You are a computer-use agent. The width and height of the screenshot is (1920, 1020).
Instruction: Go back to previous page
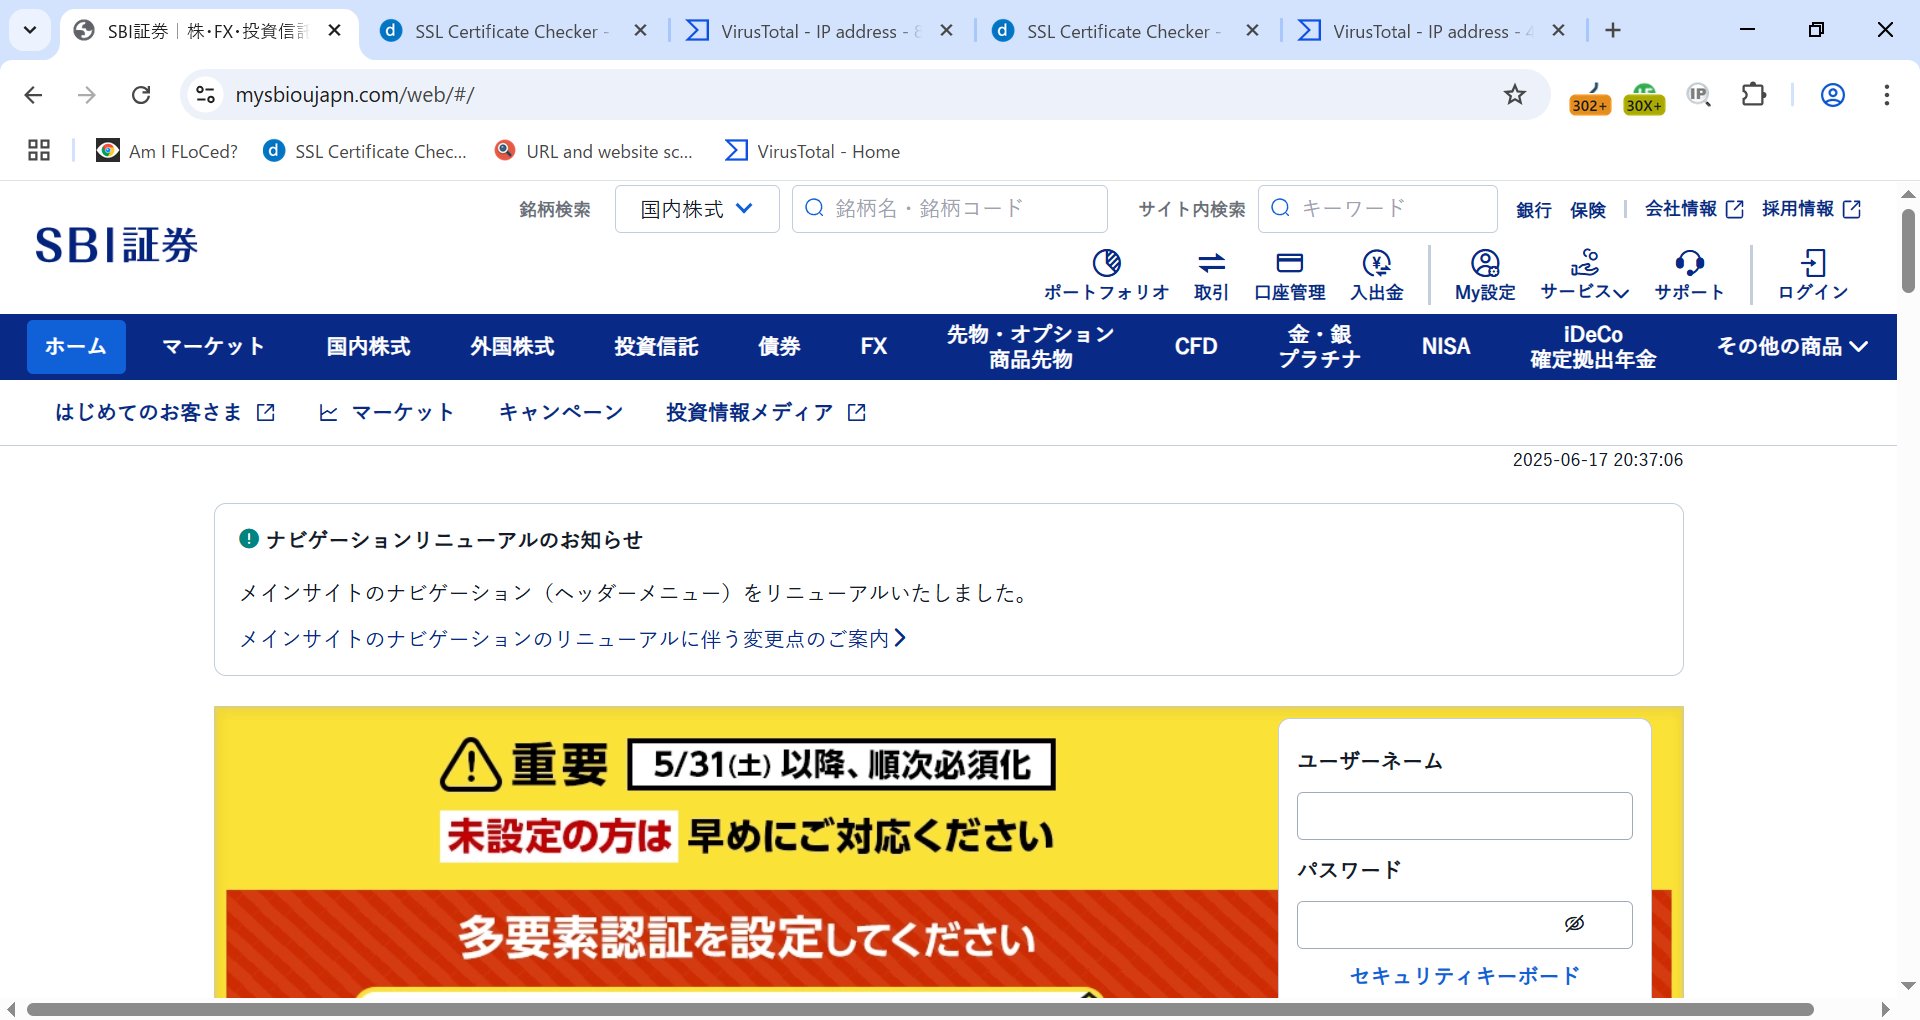click(x=33, y=95)
